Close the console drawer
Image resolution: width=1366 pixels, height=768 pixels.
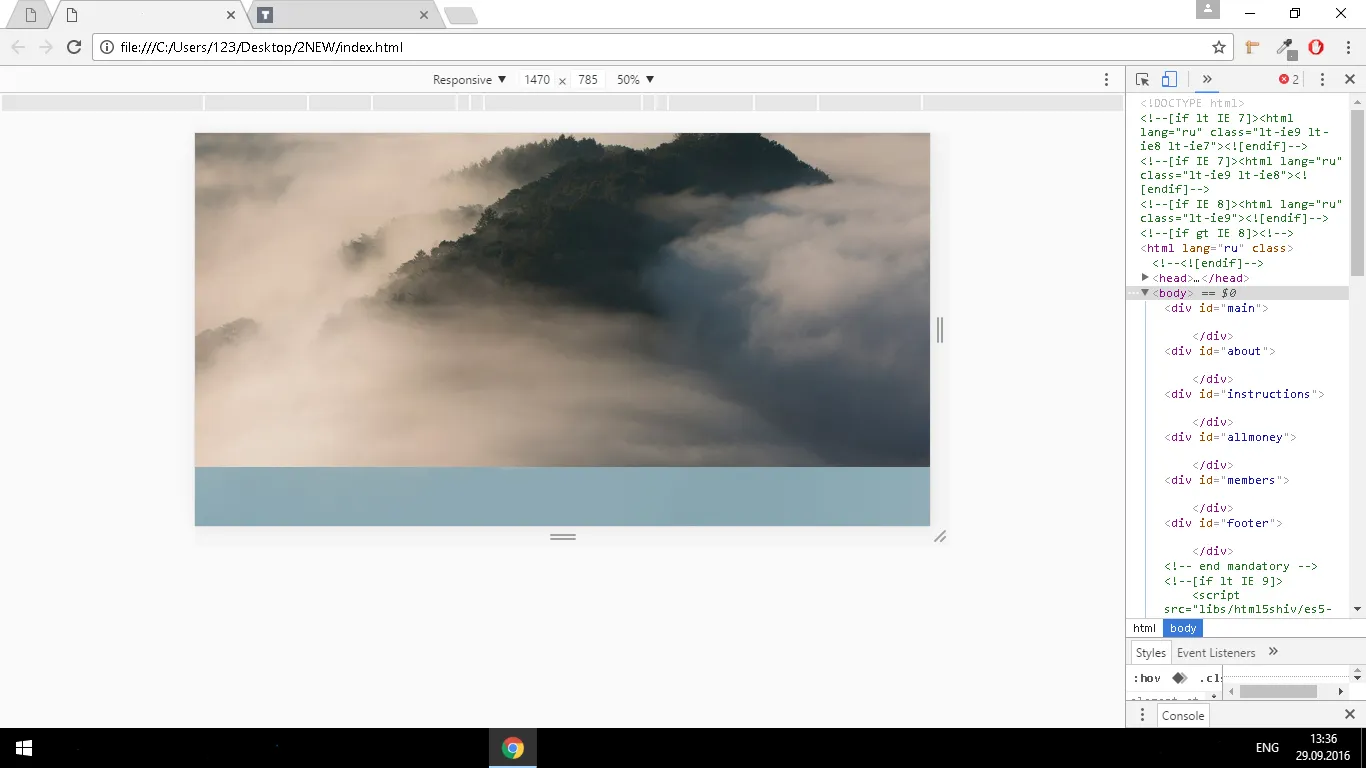[x=1349, y=715]
